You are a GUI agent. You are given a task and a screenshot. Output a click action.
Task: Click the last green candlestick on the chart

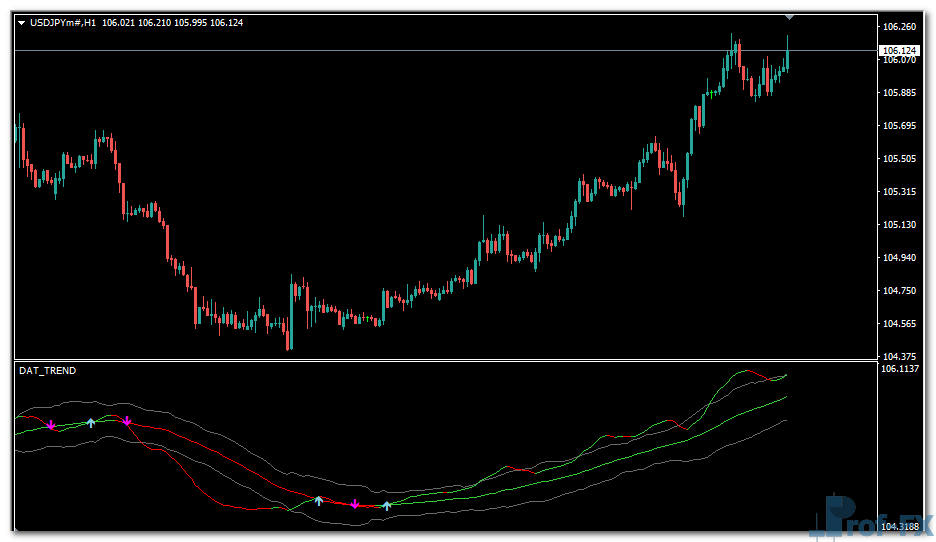click(788, 56)
